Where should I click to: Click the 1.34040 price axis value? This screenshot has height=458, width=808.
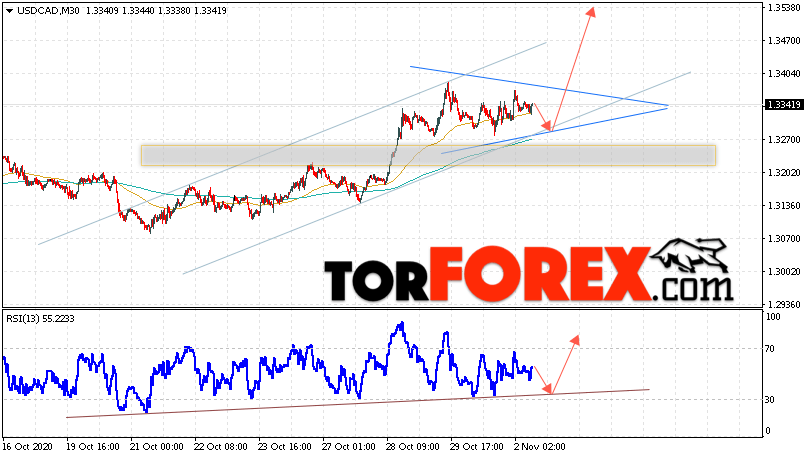[784, 74]
